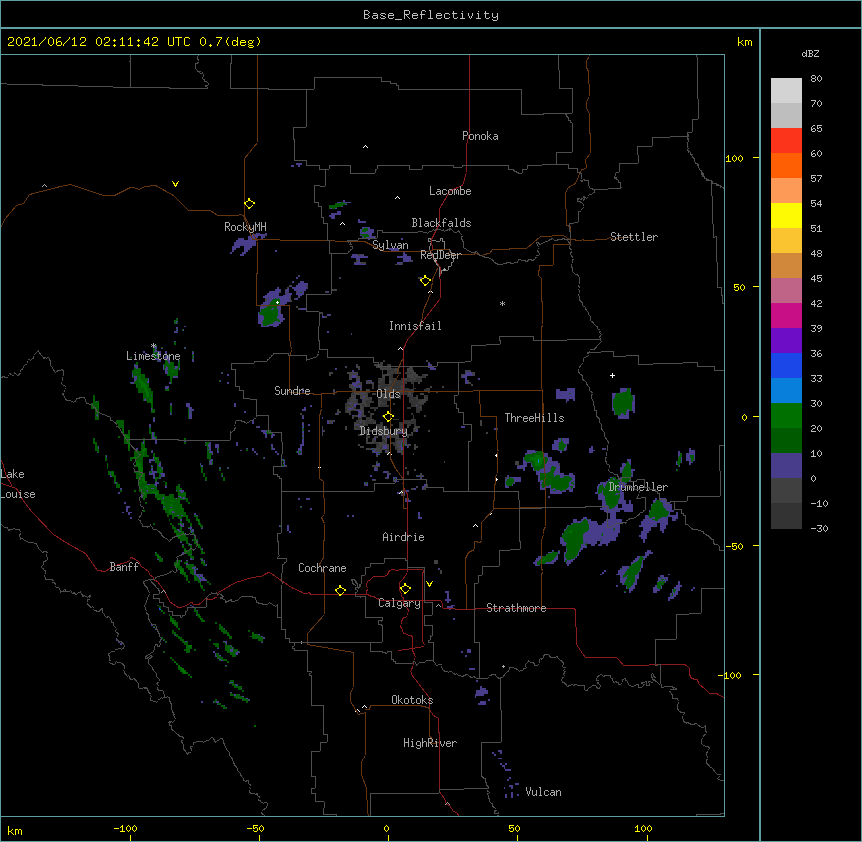Viewport: 862px width, 842px height.
Task: Click the red 65 dBZ legend swatch
Action: click(786, 141)
